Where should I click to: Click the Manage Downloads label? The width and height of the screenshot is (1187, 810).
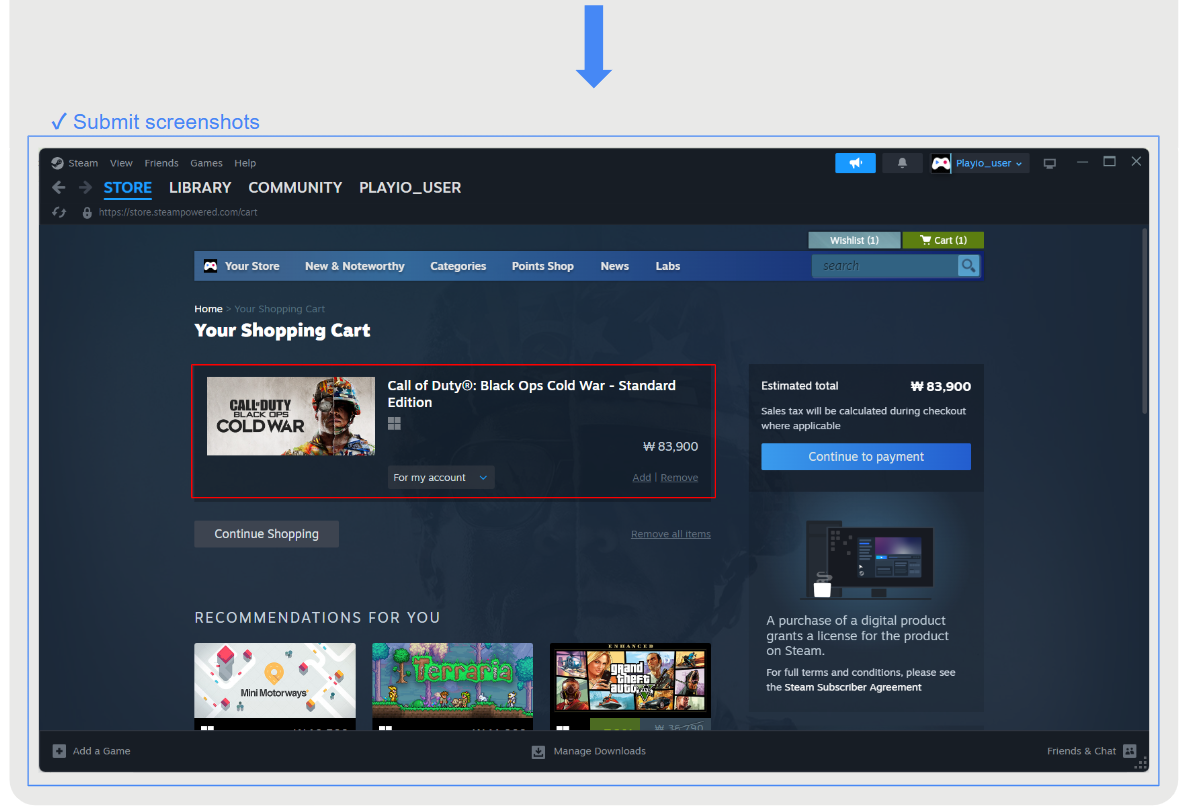[x=600, y=751]
